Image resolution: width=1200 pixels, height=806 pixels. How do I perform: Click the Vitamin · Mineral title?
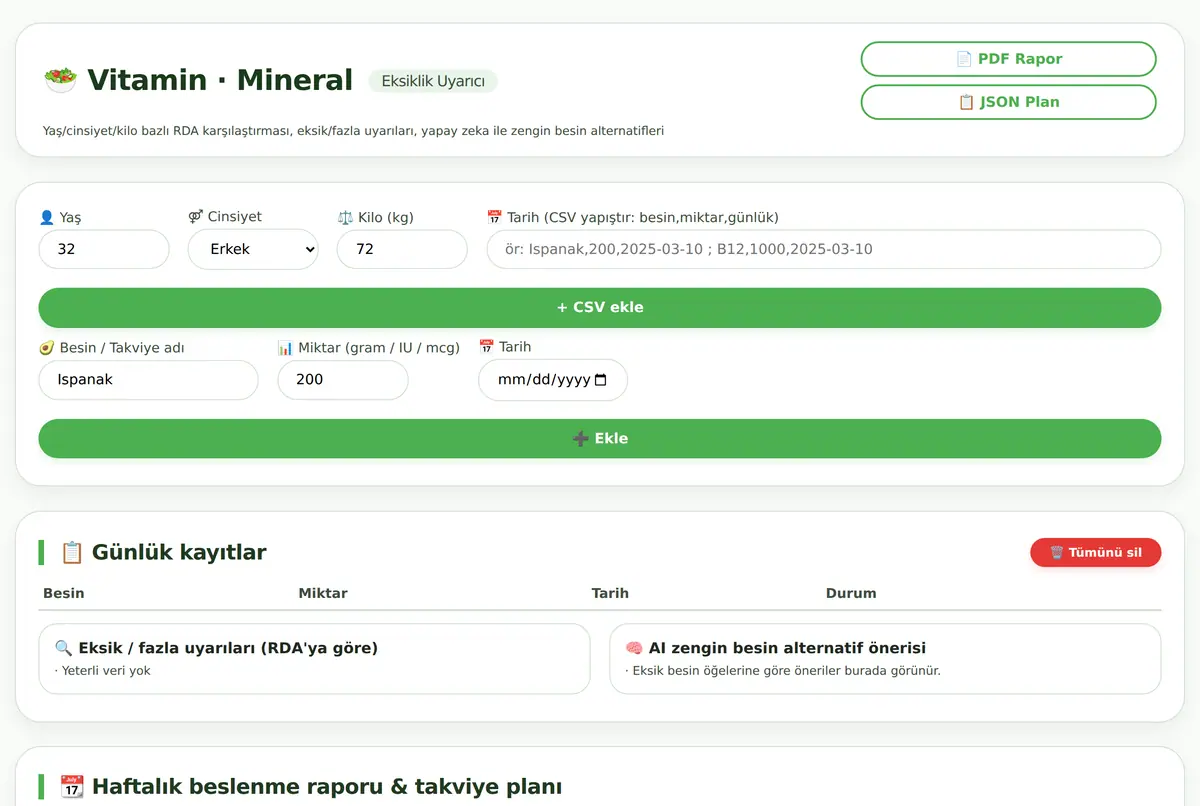(220, 80)
